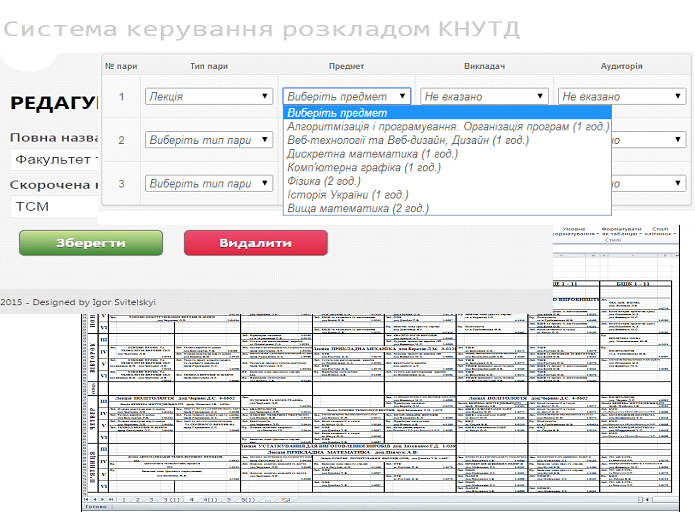Click the Повна назва Факультет input field
Screen dimensions: 695x512
point(55,160)
